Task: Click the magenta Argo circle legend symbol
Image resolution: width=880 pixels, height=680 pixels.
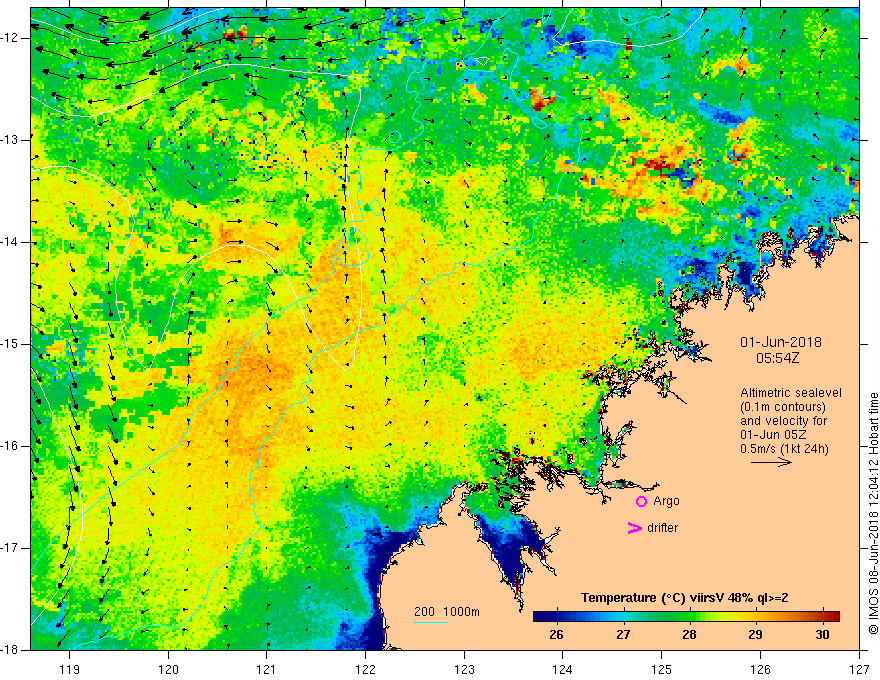Action: (x=641, y=502)
